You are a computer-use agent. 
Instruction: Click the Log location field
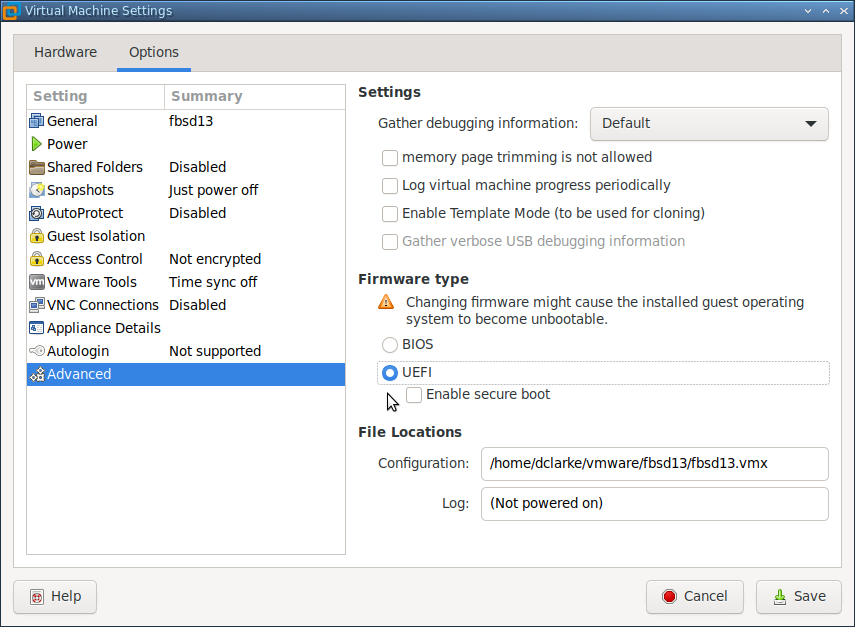655,504
